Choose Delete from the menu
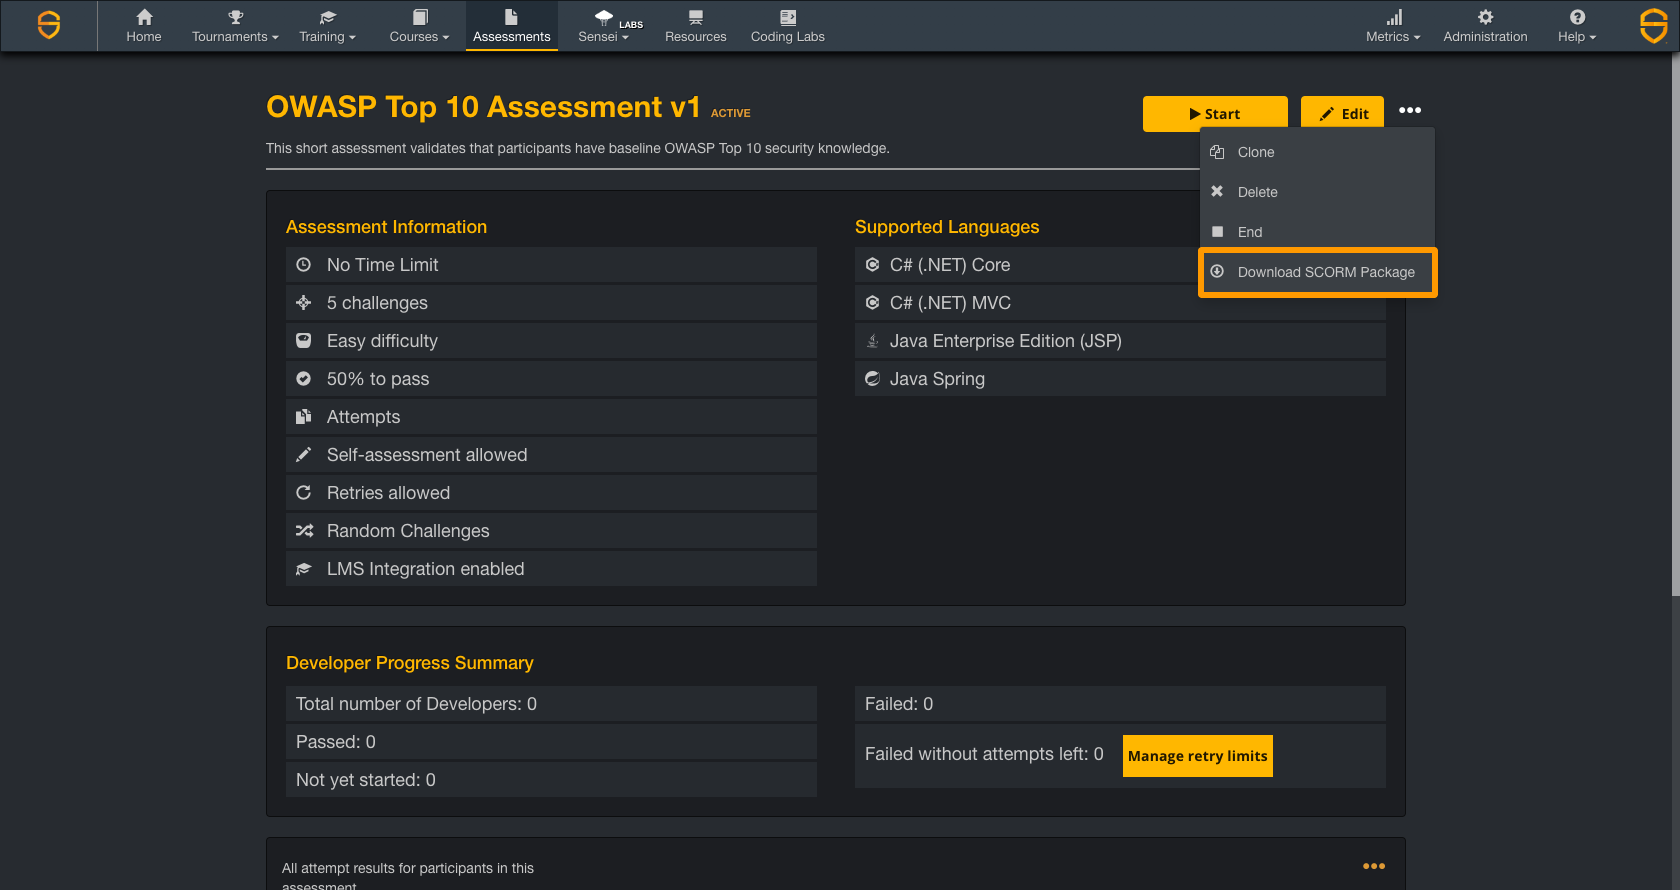 (x=1318, y=192)
